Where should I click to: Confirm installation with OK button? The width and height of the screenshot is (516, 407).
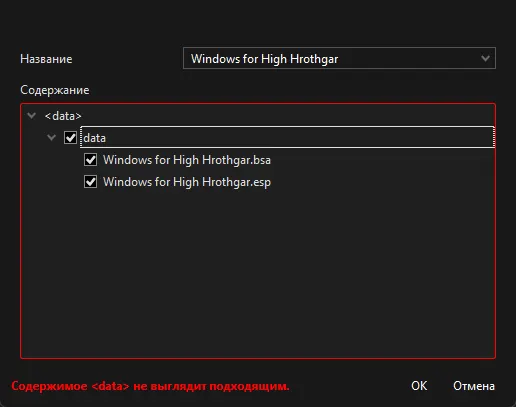[419, 386]
